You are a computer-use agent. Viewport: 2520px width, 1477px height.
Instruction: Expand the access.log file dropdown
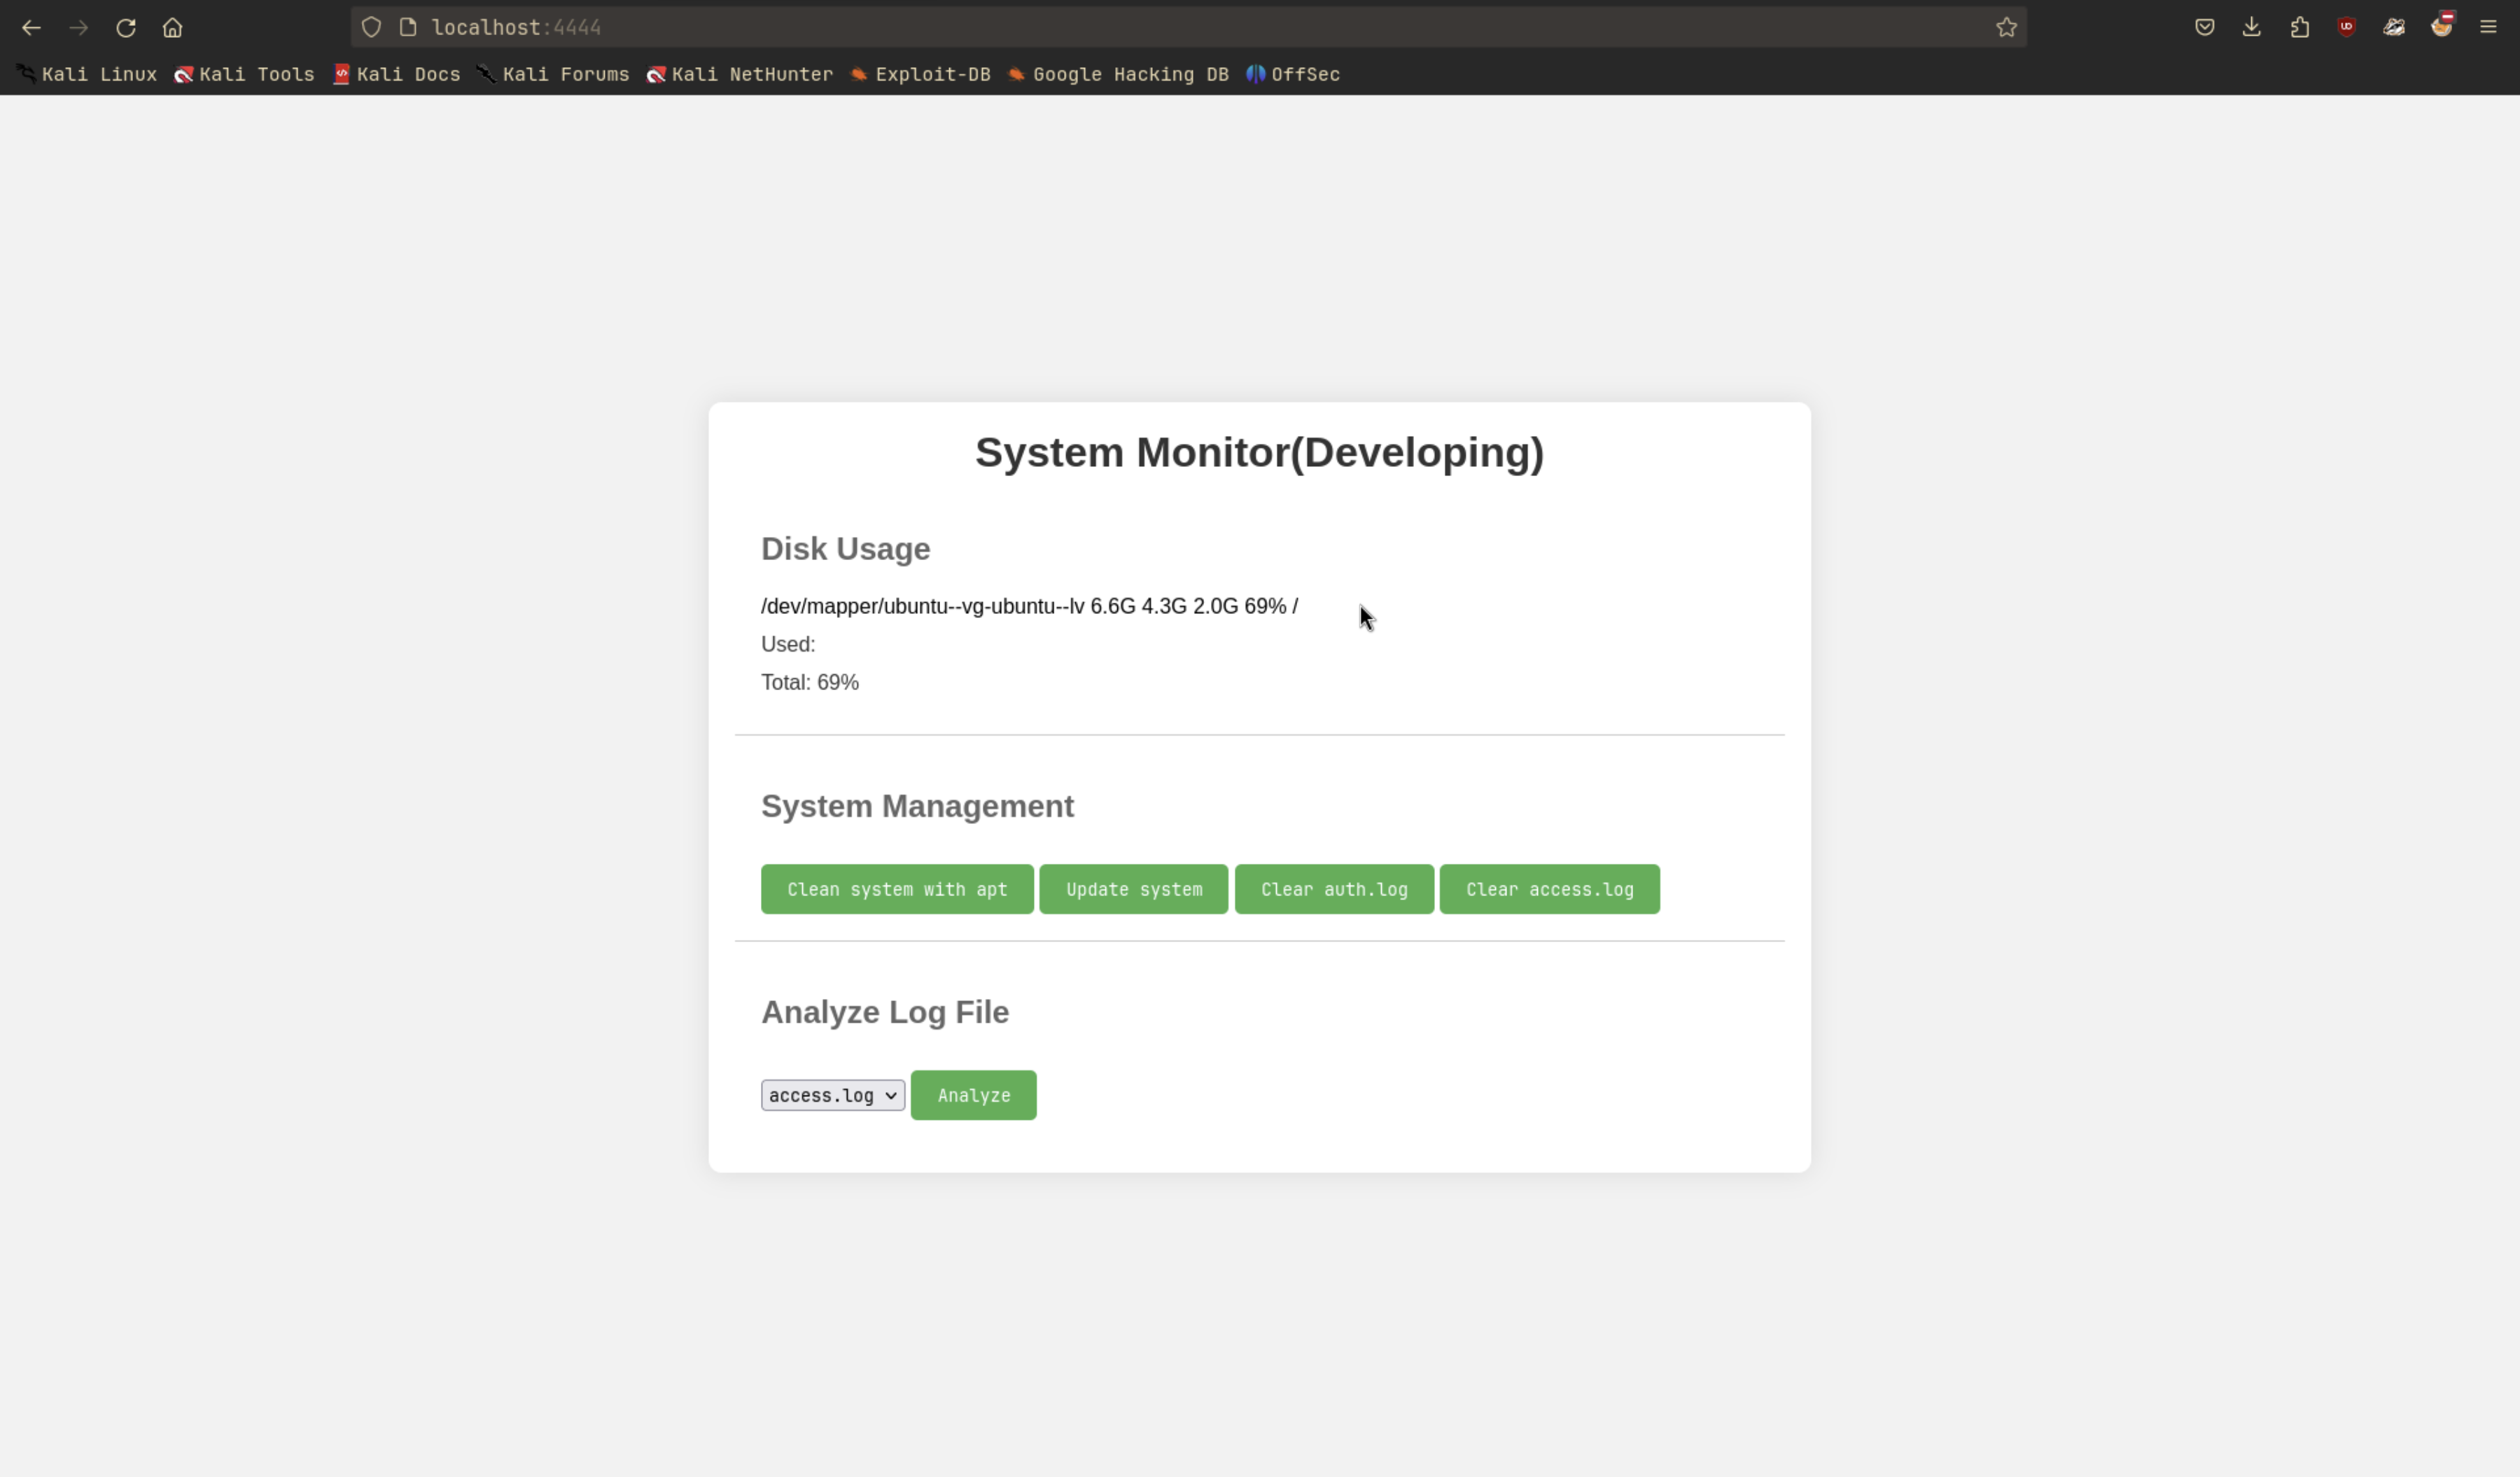click(x=832, y=1095)
